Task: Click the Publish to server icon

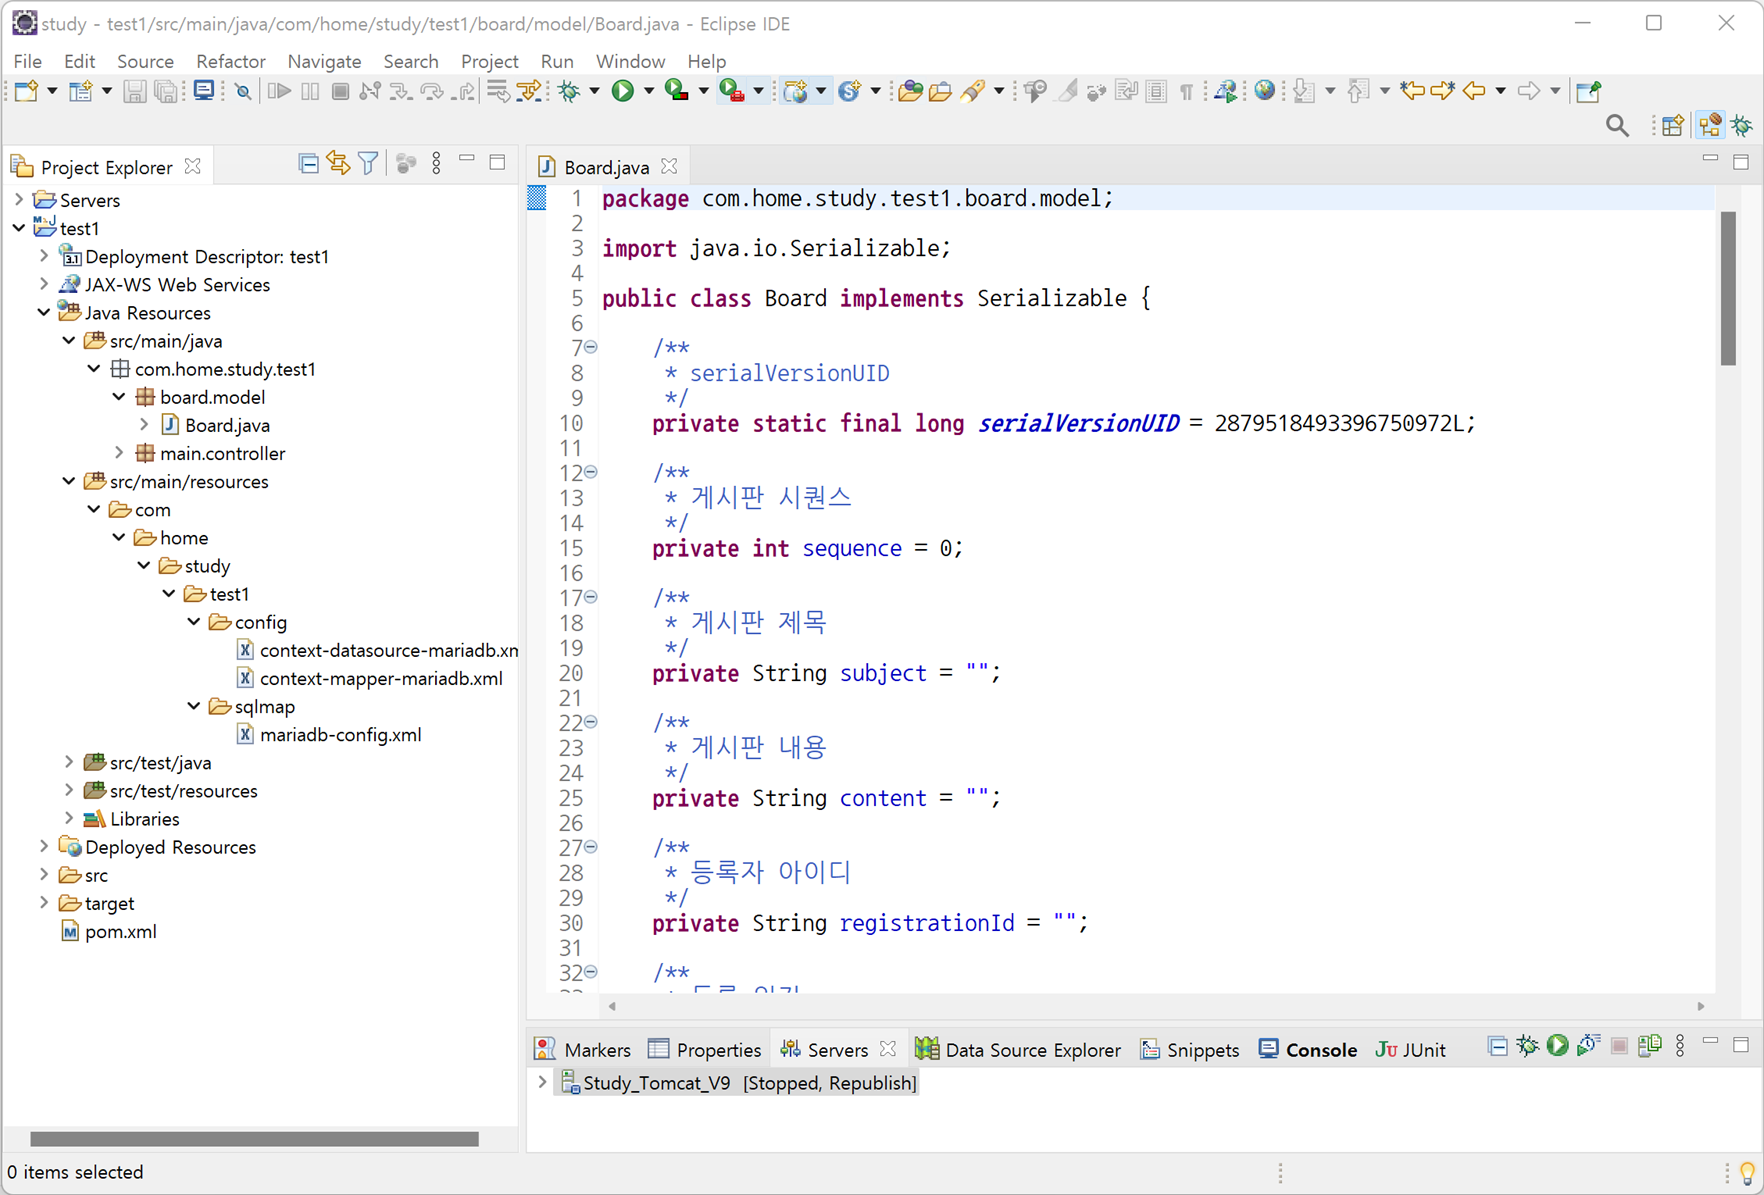Action: click(x=1650, y=1046)
